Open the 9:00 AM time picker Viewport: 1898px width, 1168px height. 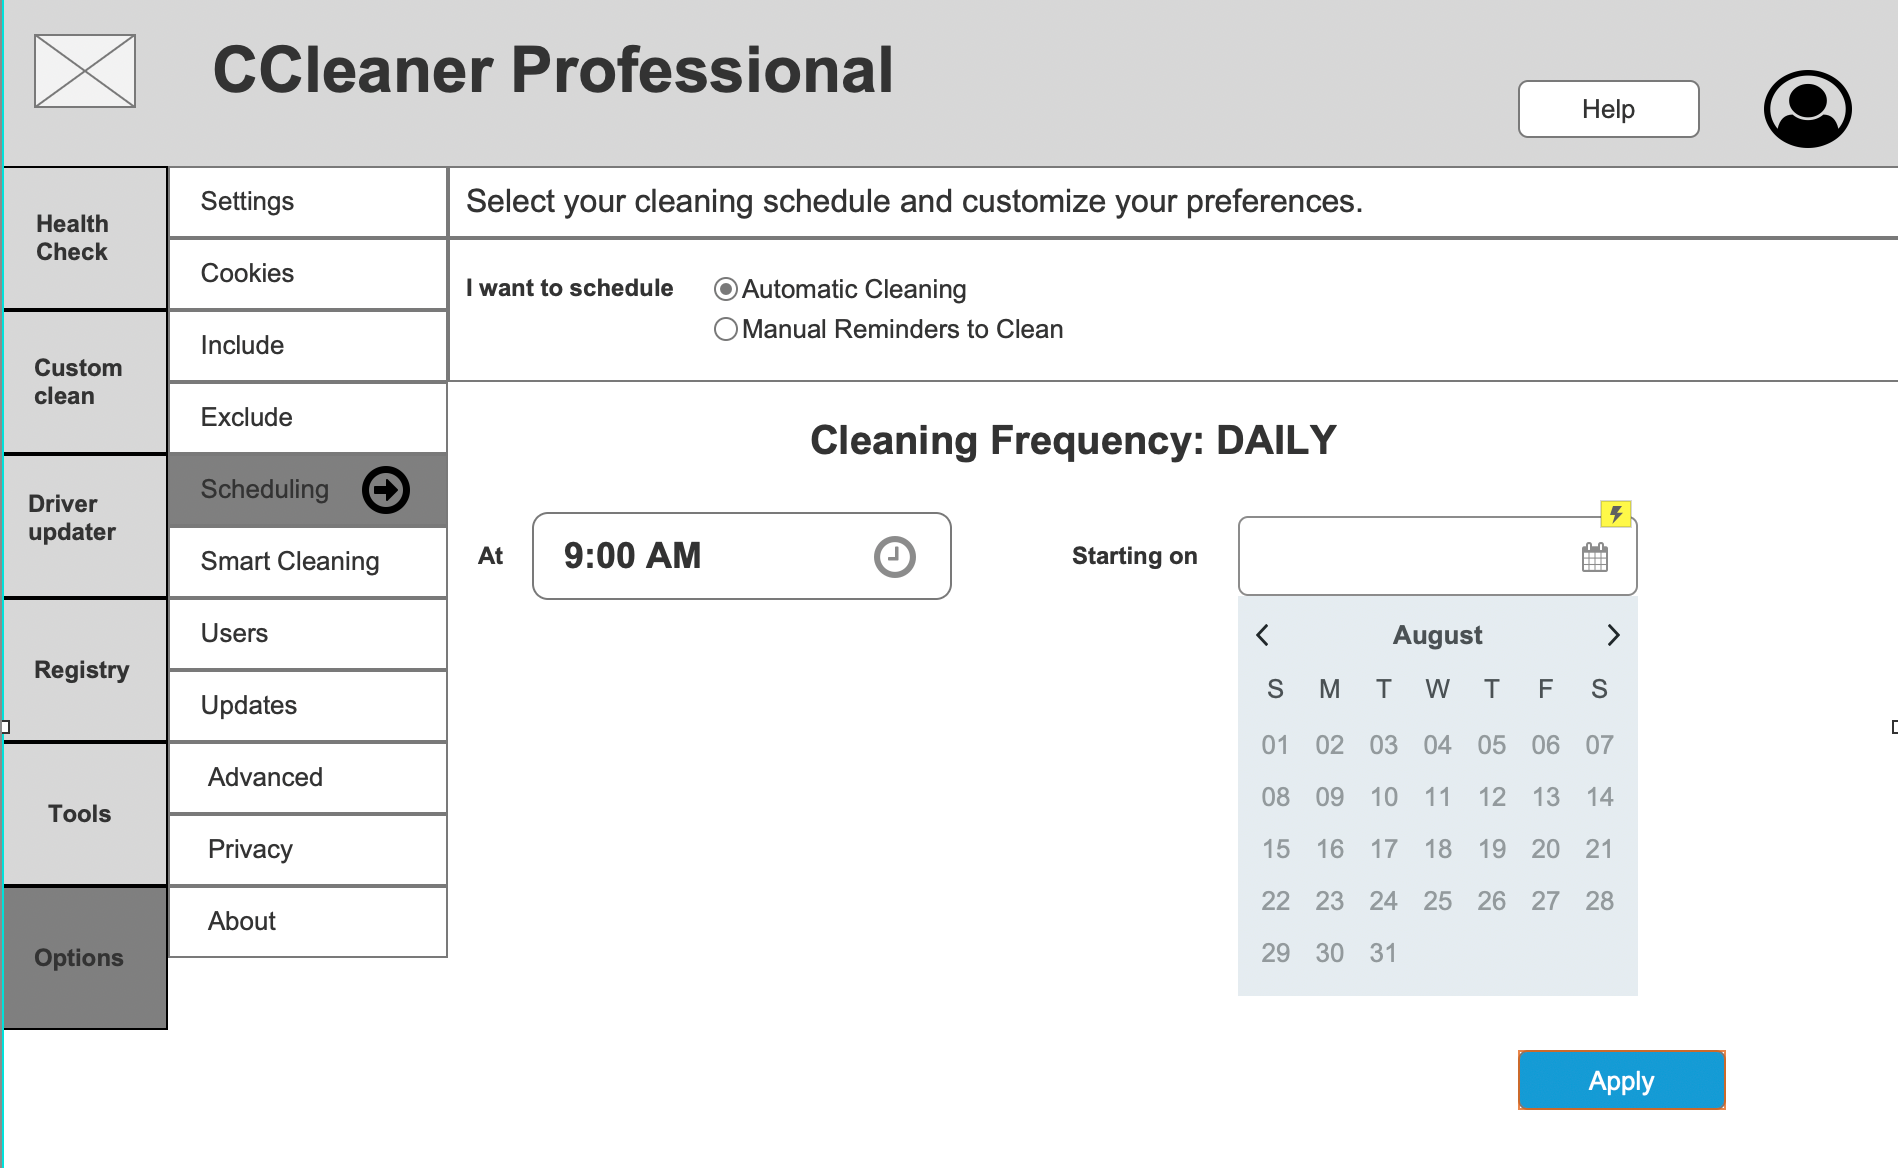point(742,556)
